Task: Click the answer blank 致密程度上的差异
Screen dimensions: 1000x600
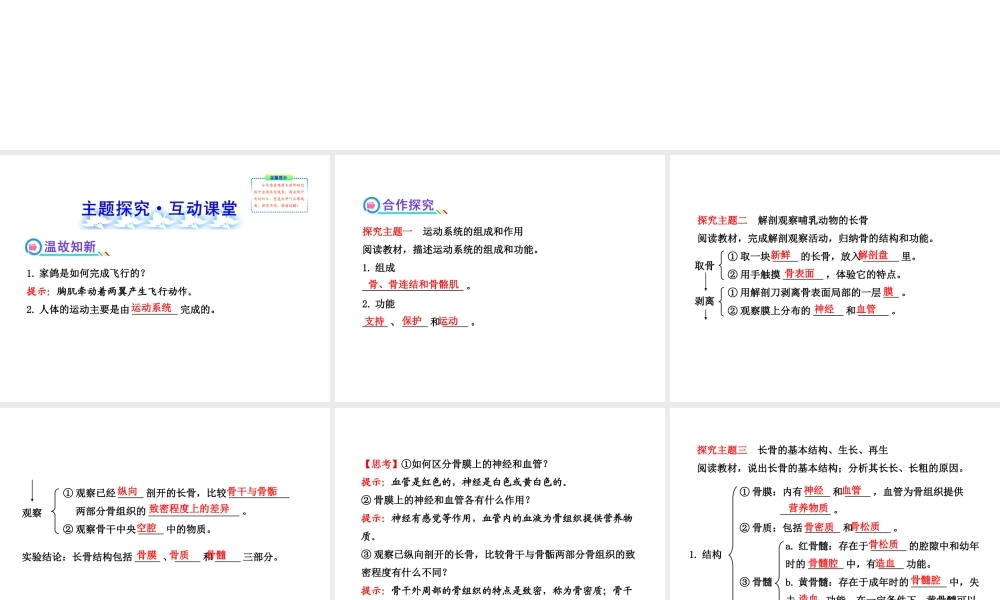Action: 189,509
